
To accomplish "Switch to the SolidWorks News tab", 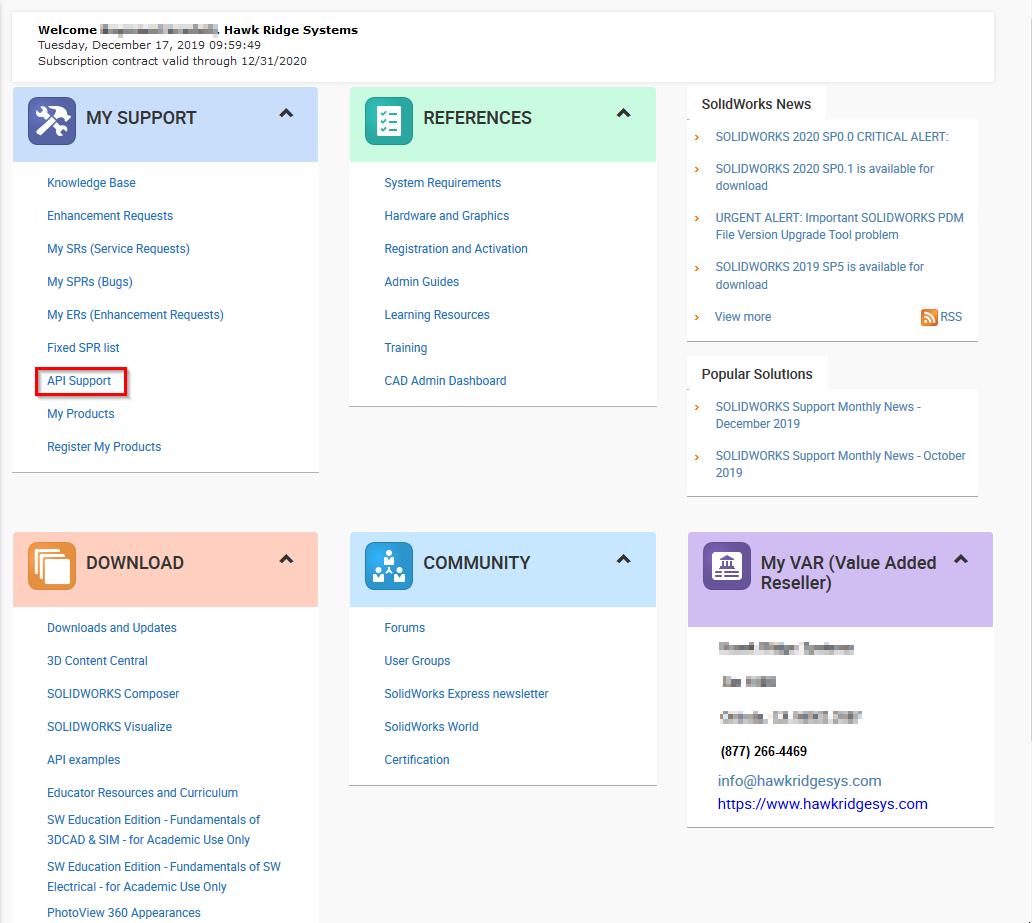I will tap(756, 104).
